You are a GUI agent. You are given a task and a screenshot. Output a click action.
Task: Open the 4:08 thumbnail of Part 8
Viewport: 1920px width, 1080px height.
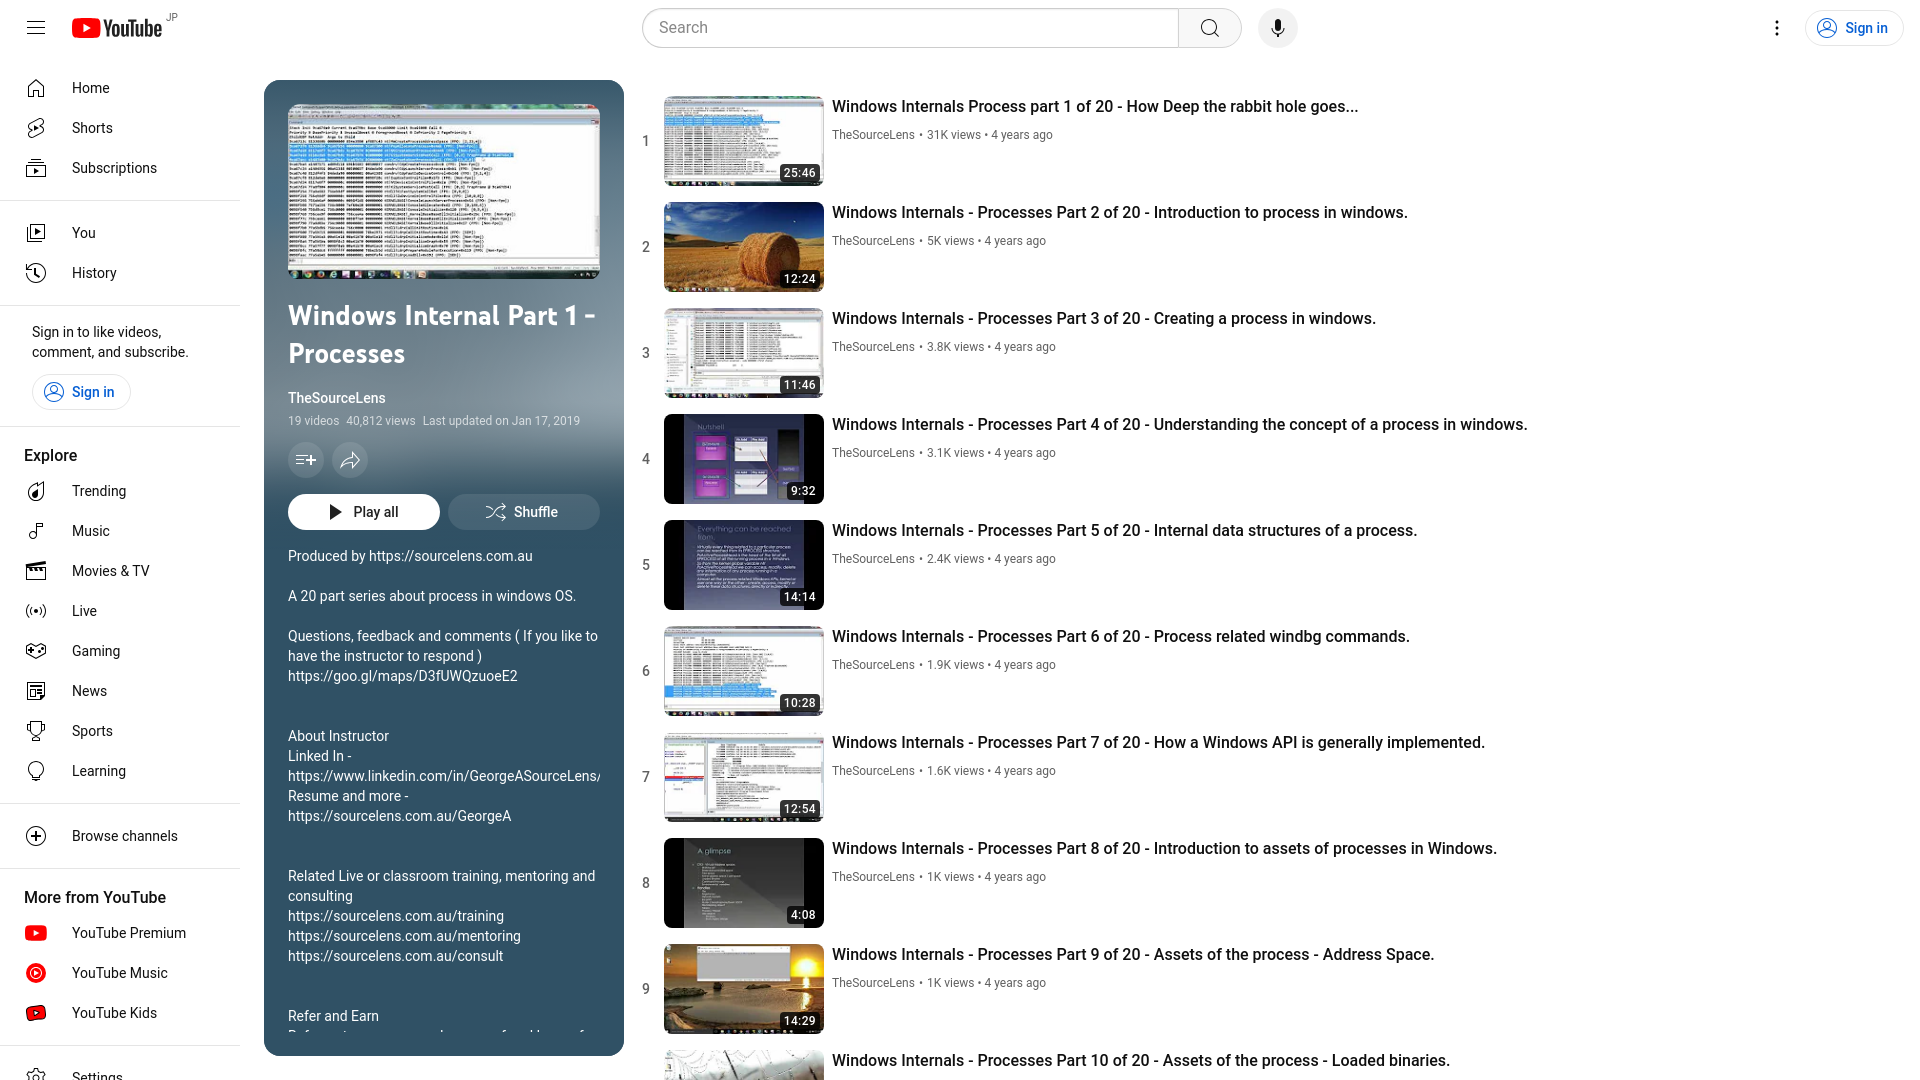pos(744,883)
